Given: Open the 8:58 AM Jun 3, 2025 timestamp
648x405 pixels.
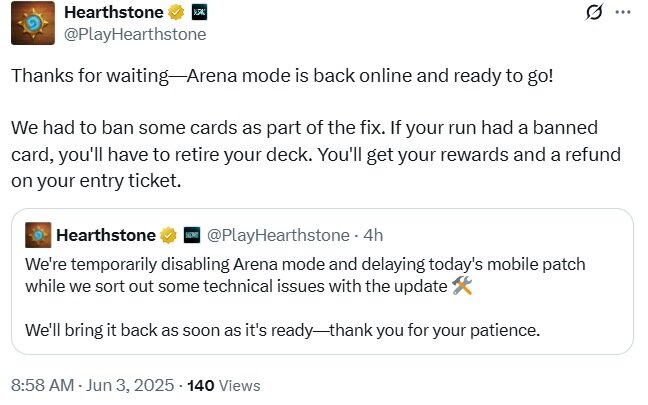Looking at the screenshot, I should (93, 385).
